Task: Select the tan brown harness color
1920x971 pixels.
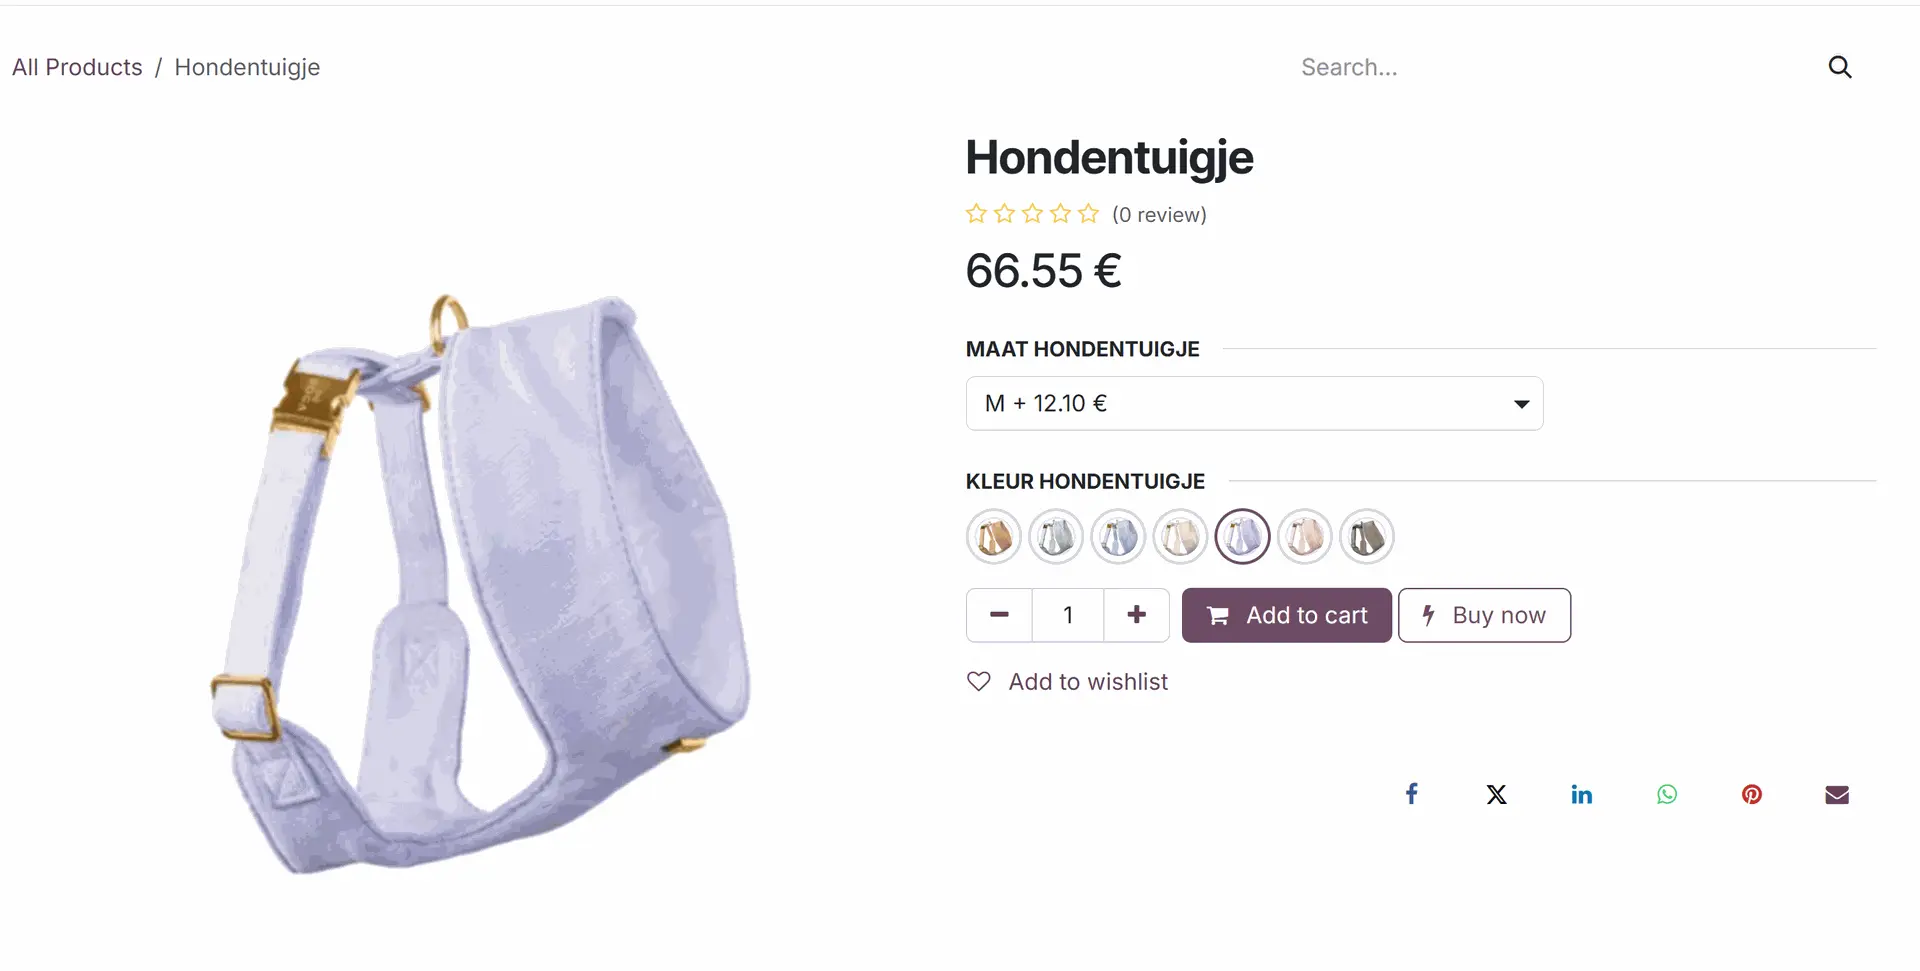Action: tap(994, 537)
